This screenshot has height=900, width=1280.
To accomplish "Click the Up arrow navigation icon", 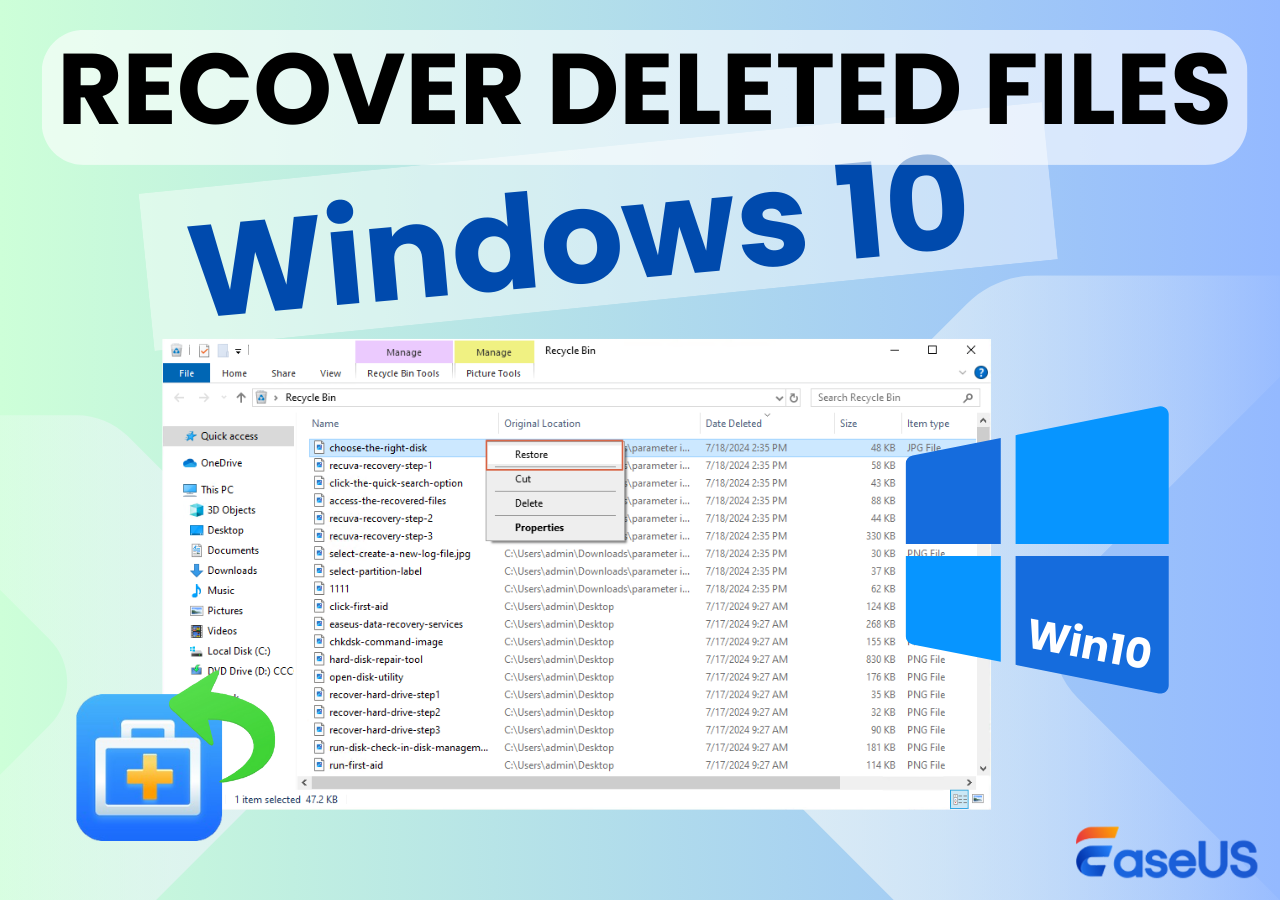I will point(241,398).
